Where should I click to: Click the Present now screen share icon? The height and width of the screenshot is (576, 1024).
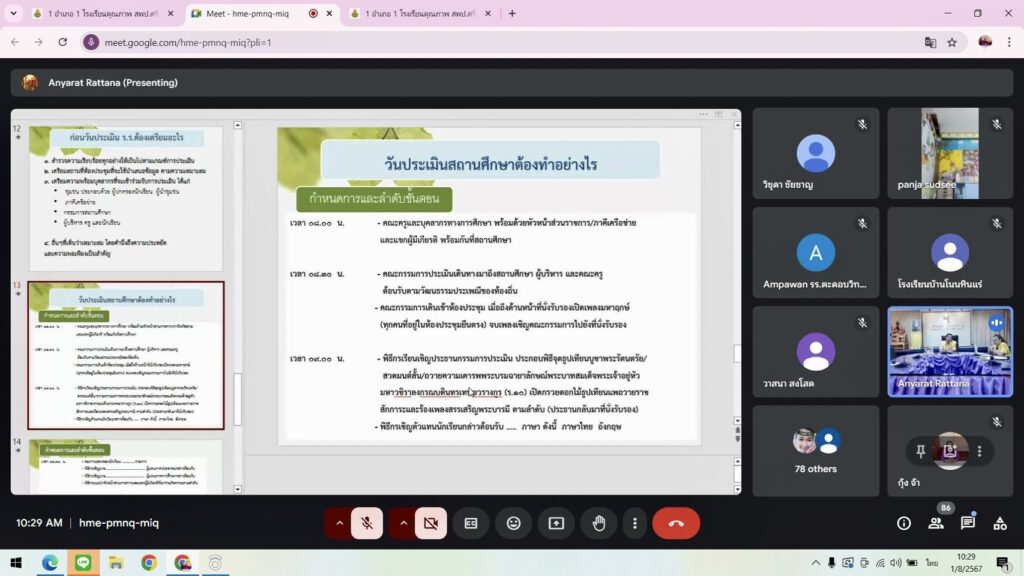(x=556, y=523)
